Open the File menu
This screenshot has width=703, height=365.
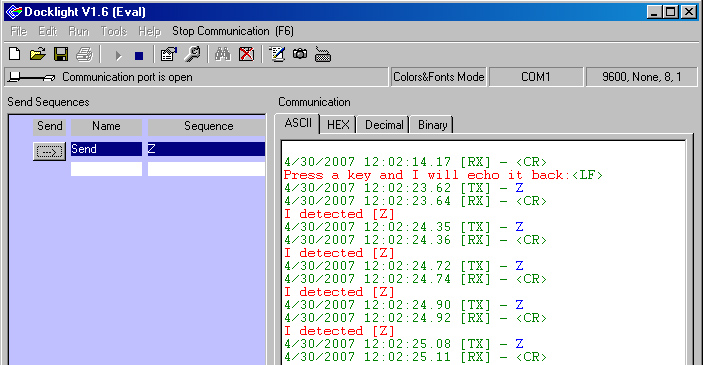[x=18, y=31]
